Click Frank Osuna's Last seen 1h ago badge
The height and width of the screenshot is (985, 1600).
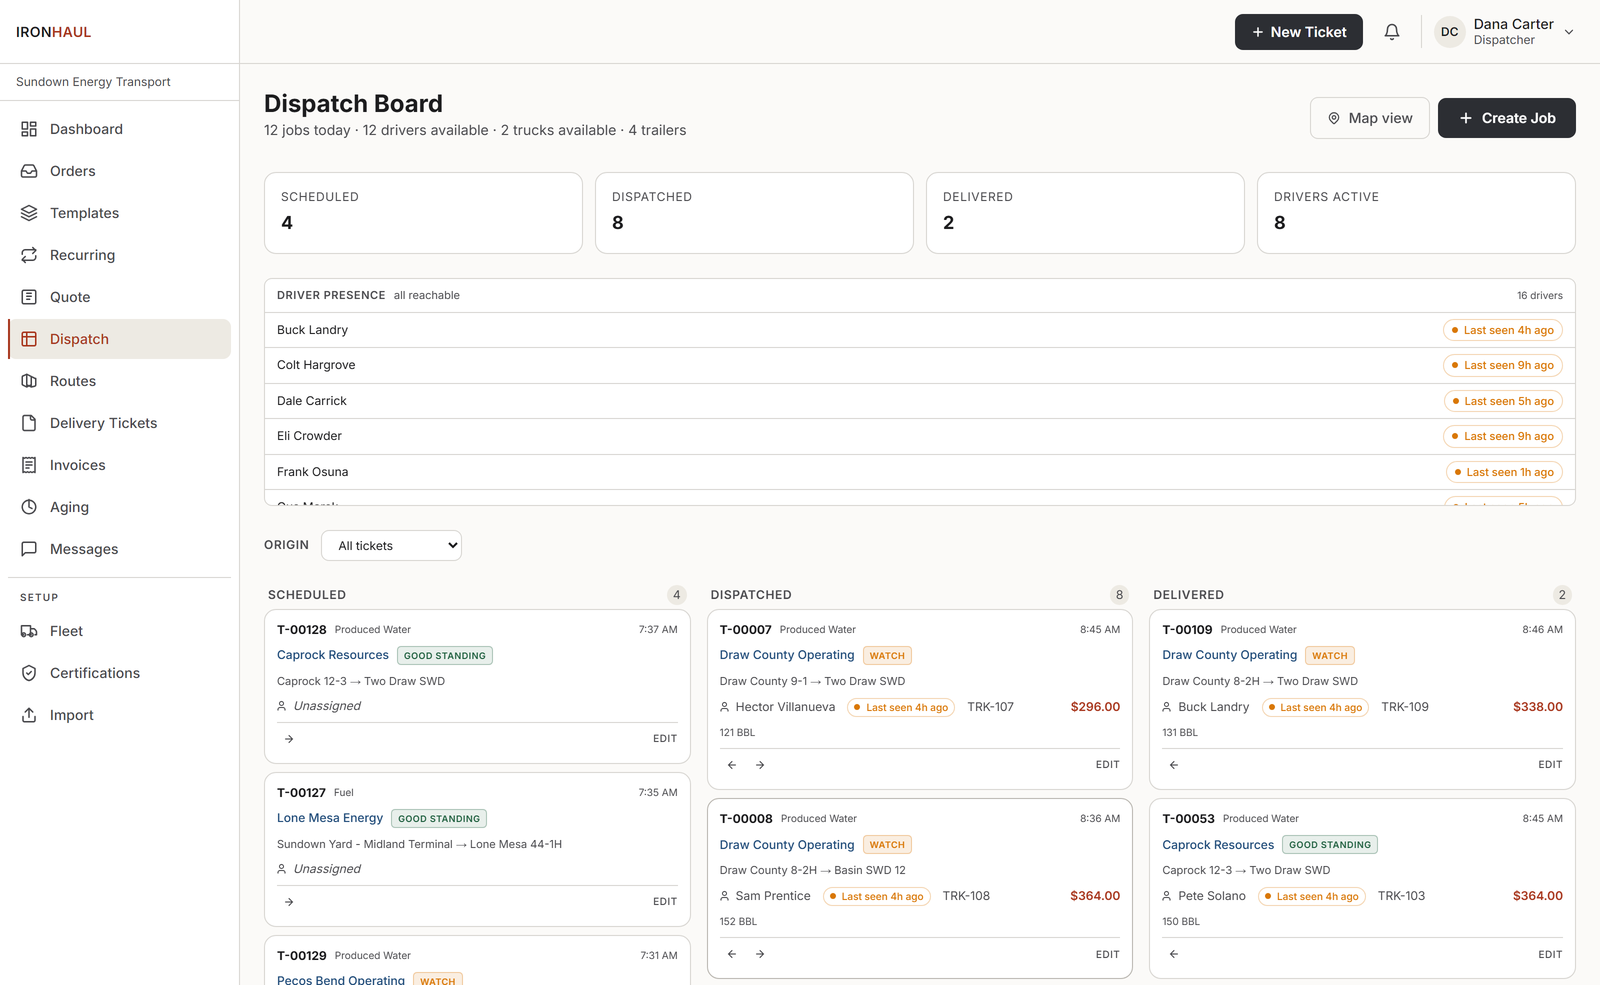point(1504,472)
